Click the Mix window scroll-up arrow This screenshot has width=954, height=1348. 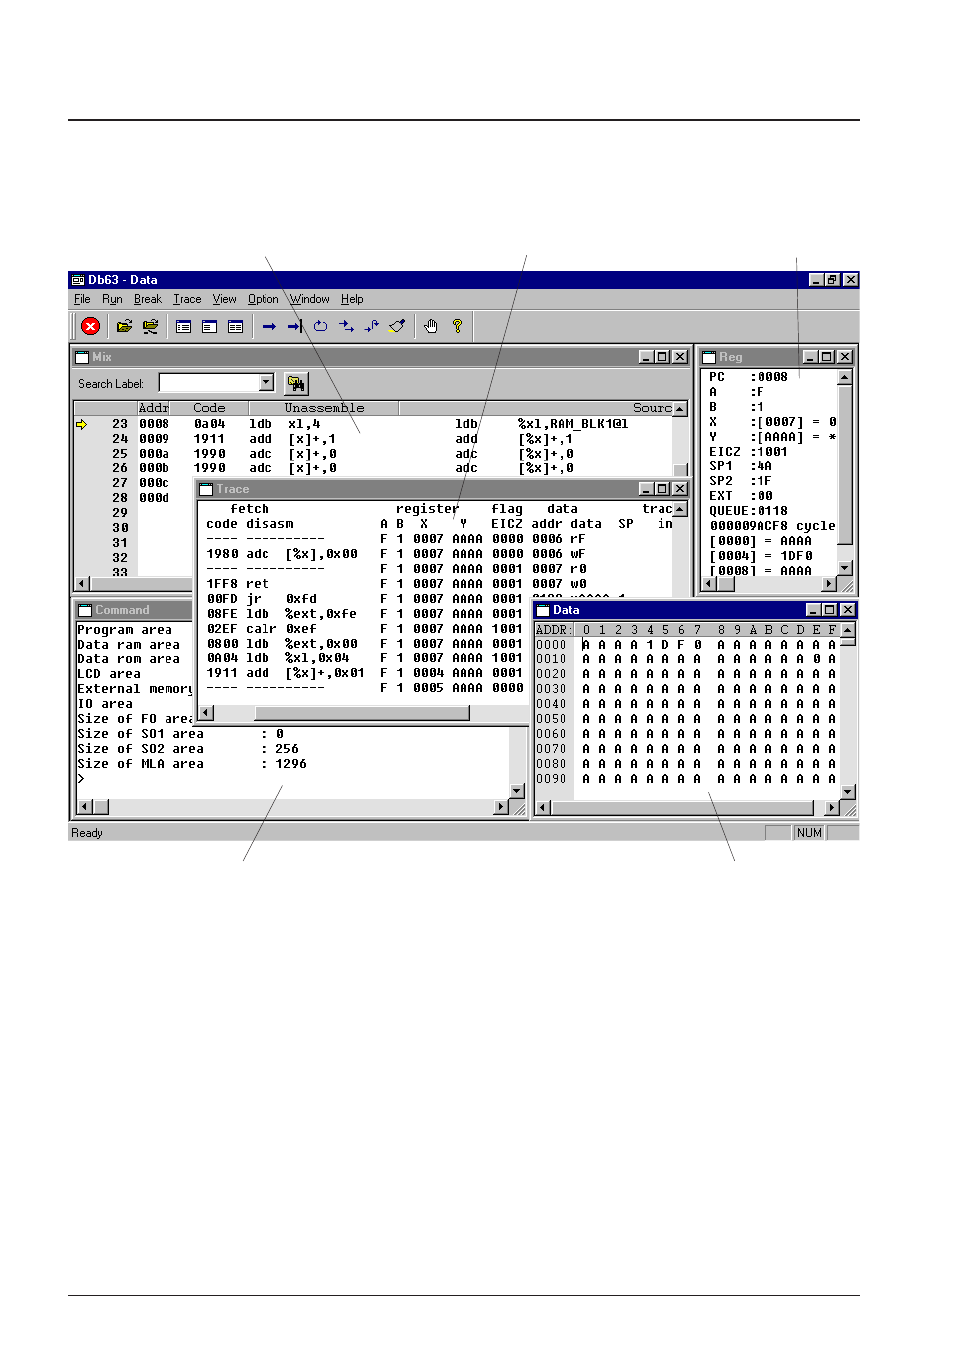tap(680, 409)
